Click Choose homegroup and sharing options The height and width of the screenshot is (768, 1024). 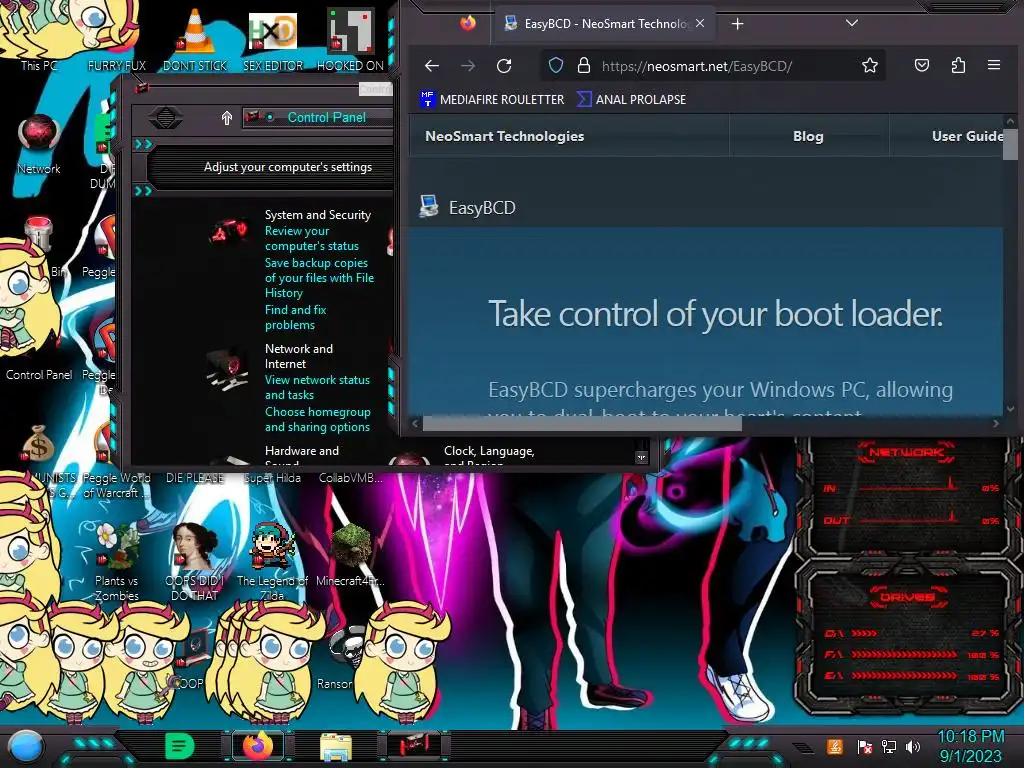click(x=317, y=419)
